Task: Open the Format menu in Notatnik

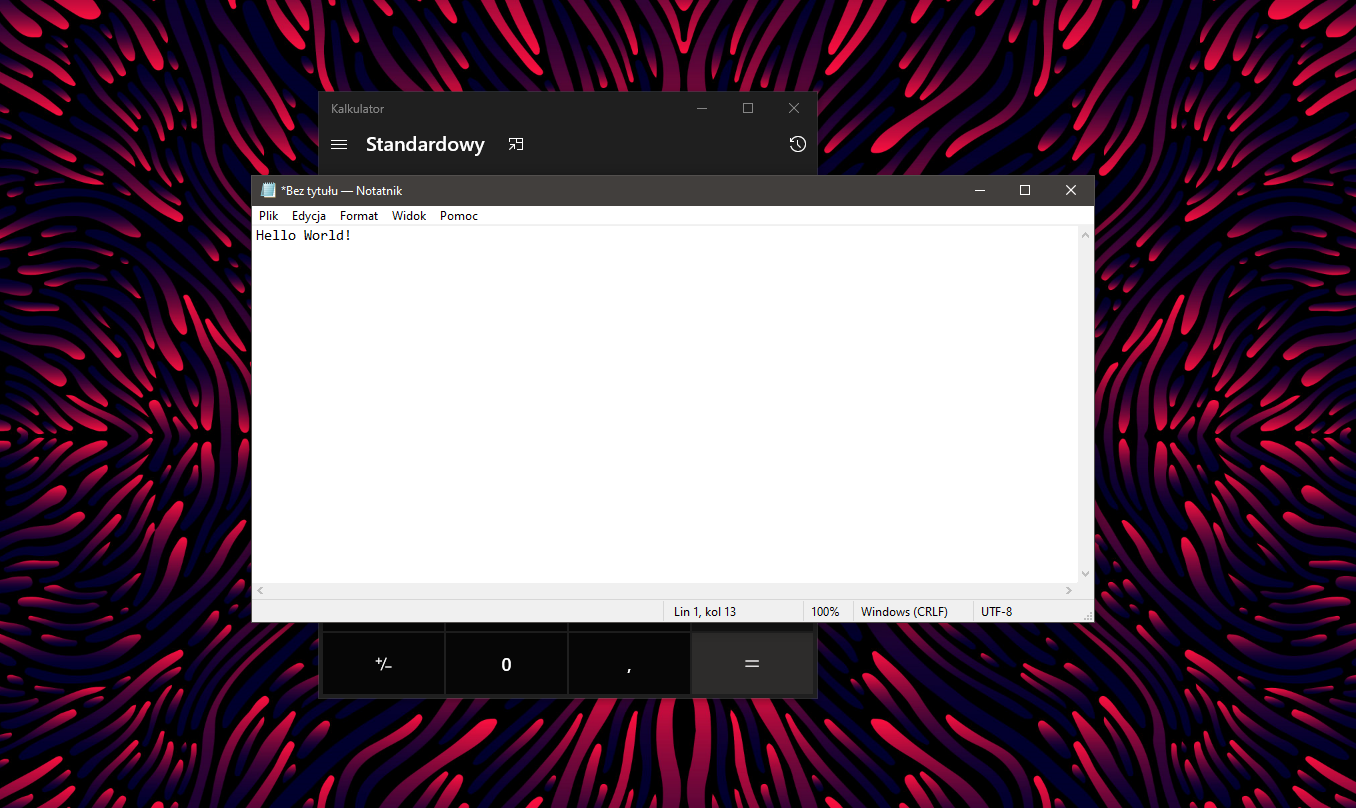Action: pos(359,216)
